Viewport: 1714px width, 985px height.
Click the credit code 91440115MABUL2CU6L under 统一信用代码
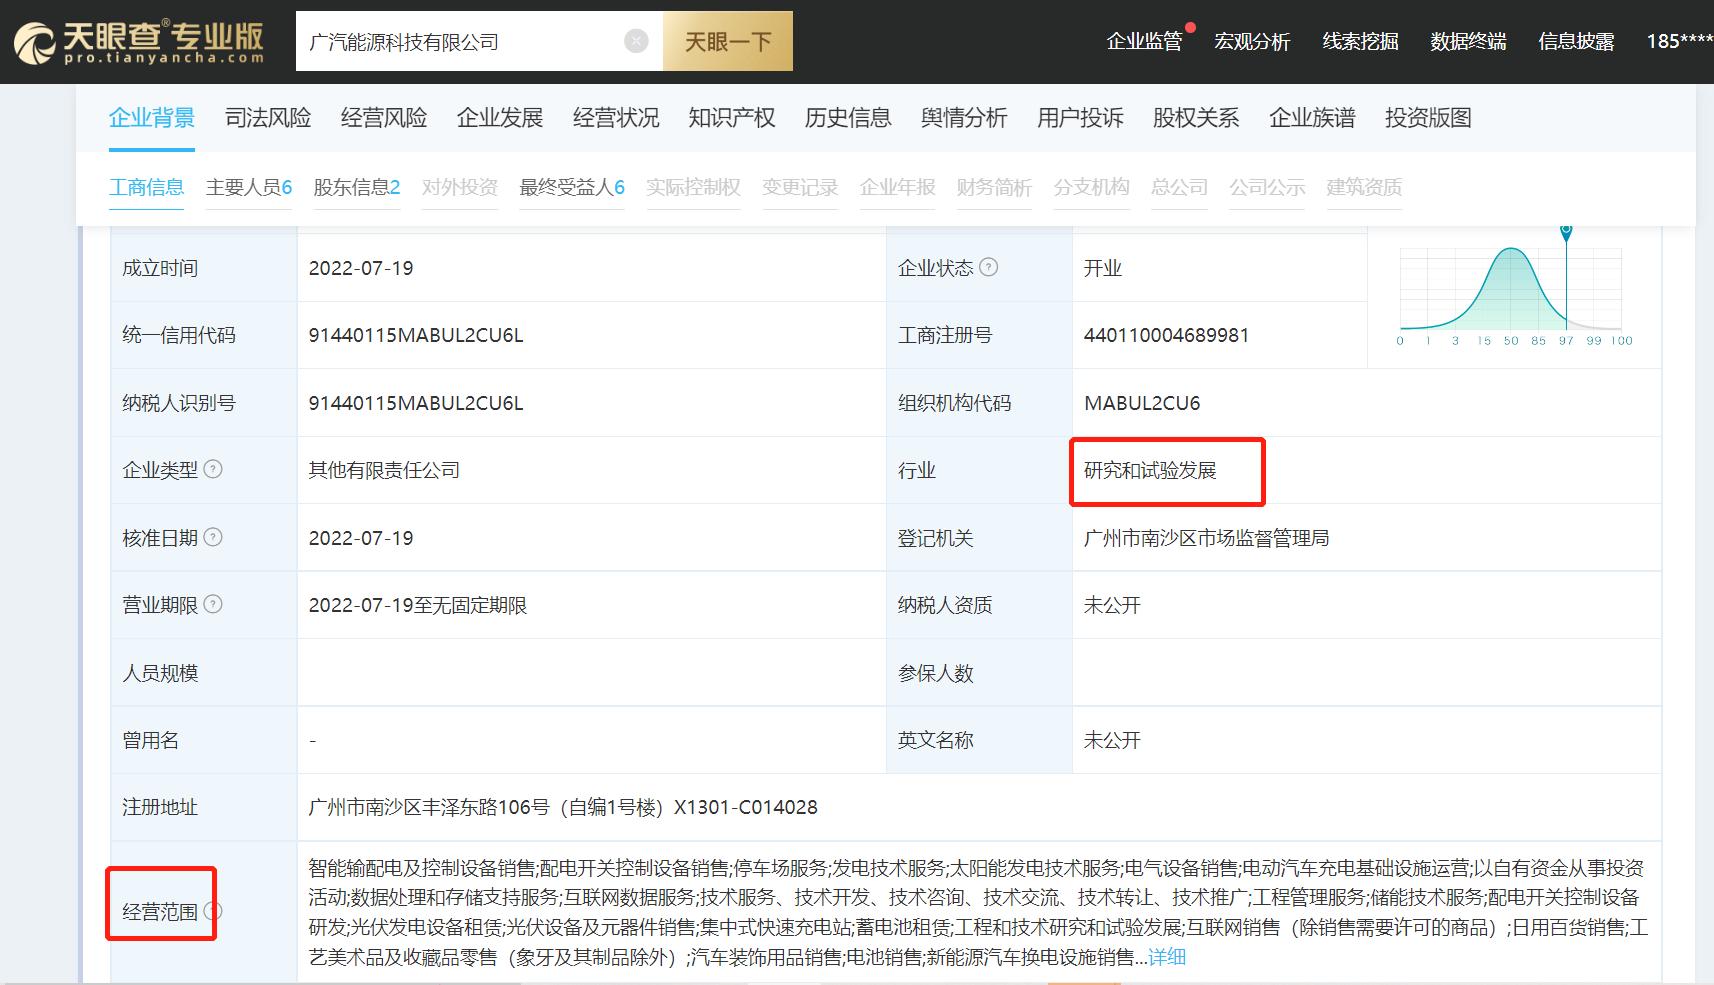coord(416,335)
